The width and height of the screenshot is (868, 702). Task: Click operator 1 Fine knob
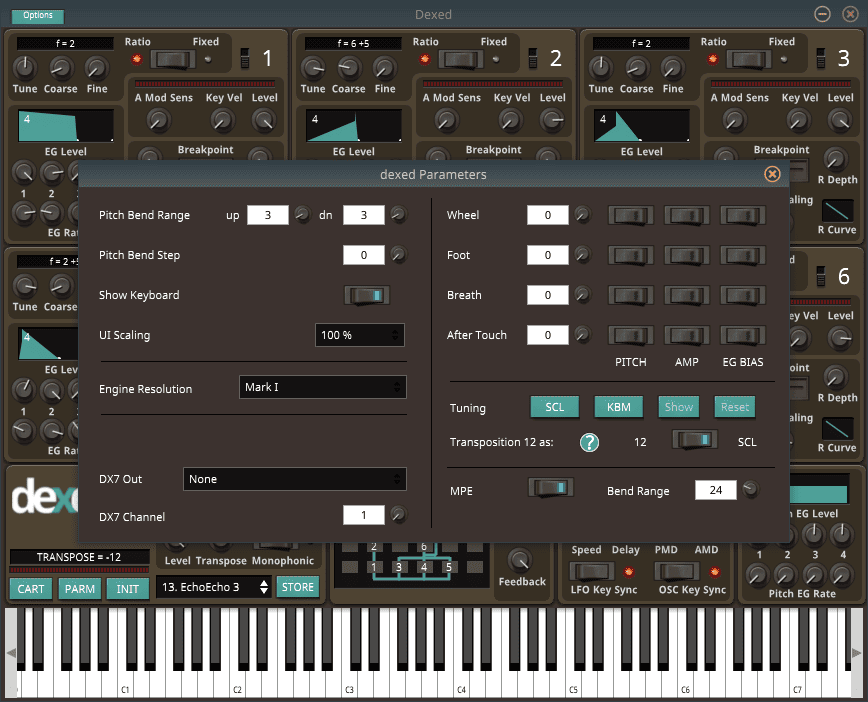tap(96, 68)
